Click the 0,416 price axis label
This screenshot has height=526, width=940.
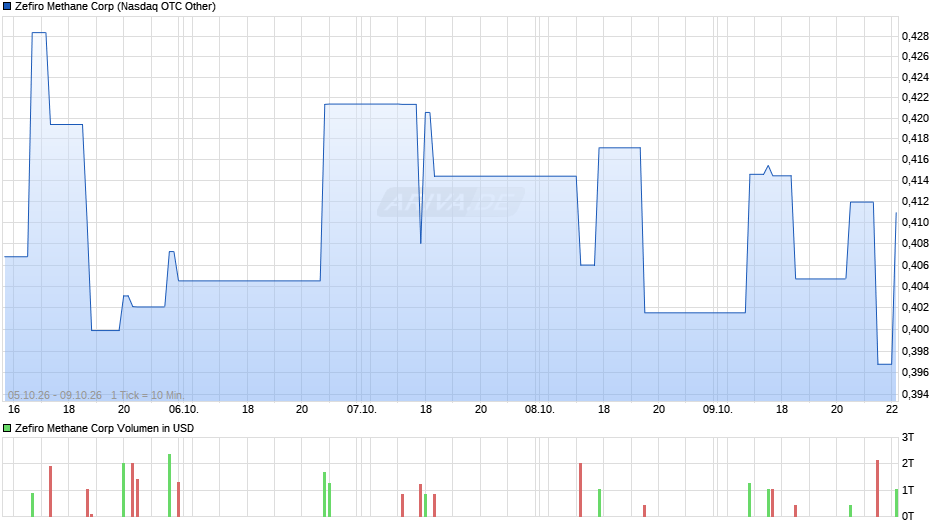click(915, 160)
